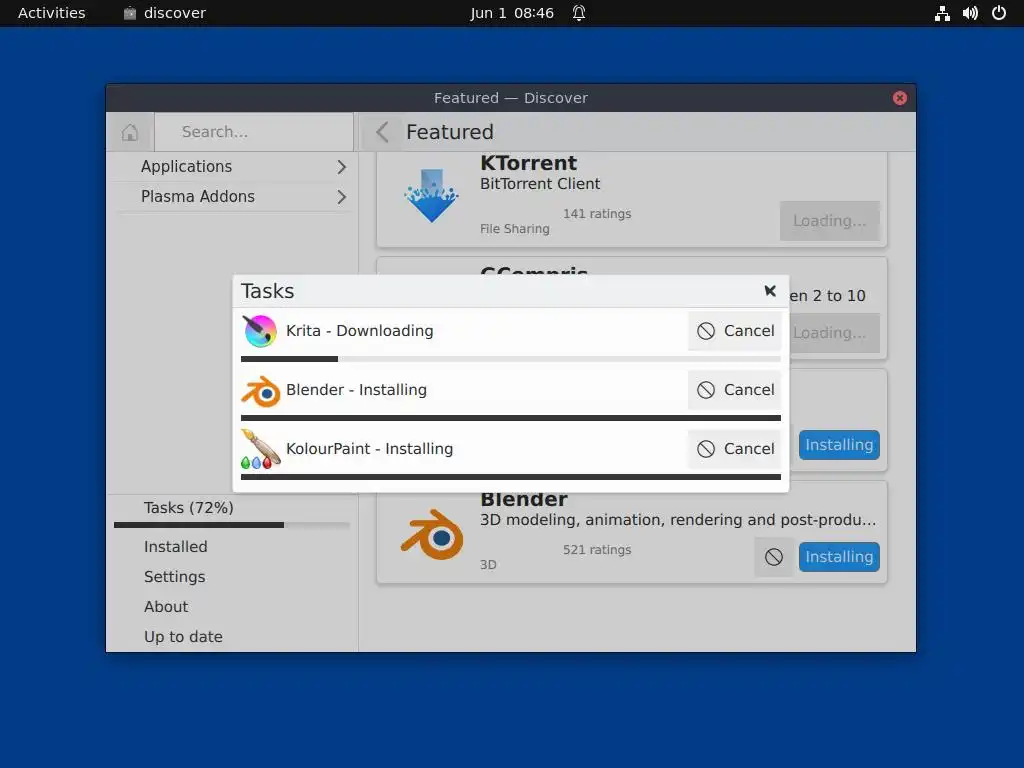Open the notification bell in top bar
This screenshot has width=1024, height=768.
[x=579, y=13]
